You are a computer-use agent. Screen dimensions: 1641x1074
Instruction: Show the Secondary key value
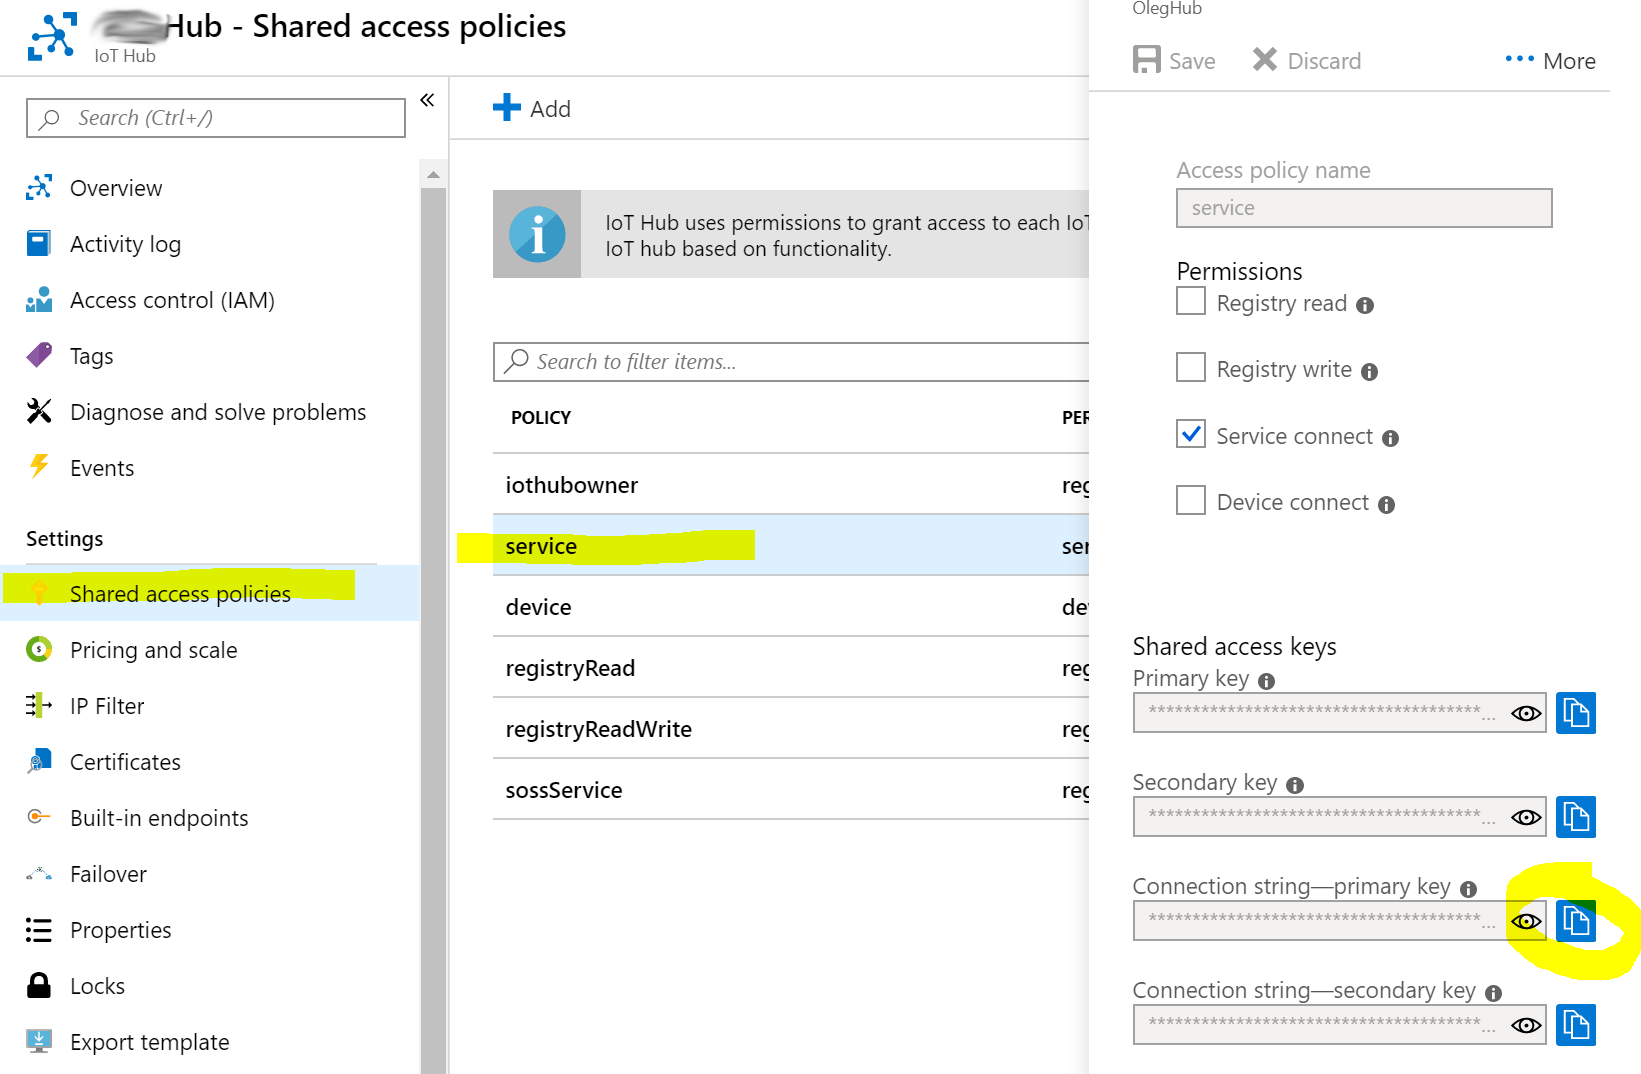(x=1525, y=817)
